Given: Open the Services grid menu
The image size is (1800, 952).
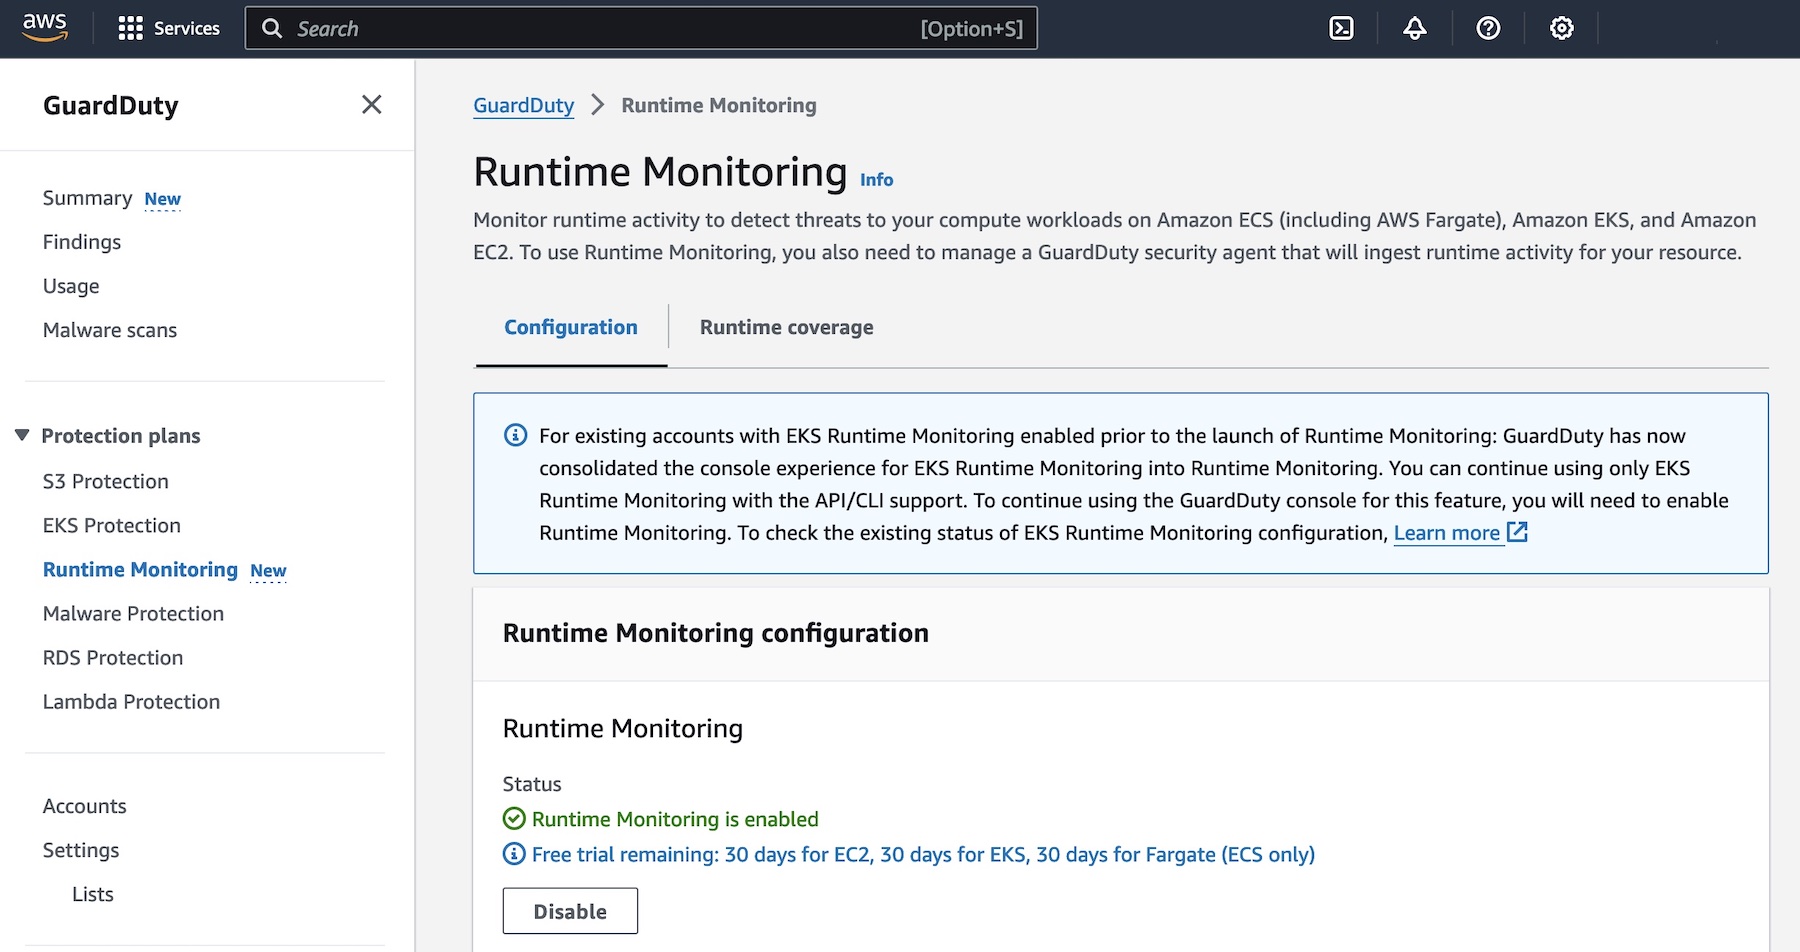Looking at the screenshot, I should 168,28.
